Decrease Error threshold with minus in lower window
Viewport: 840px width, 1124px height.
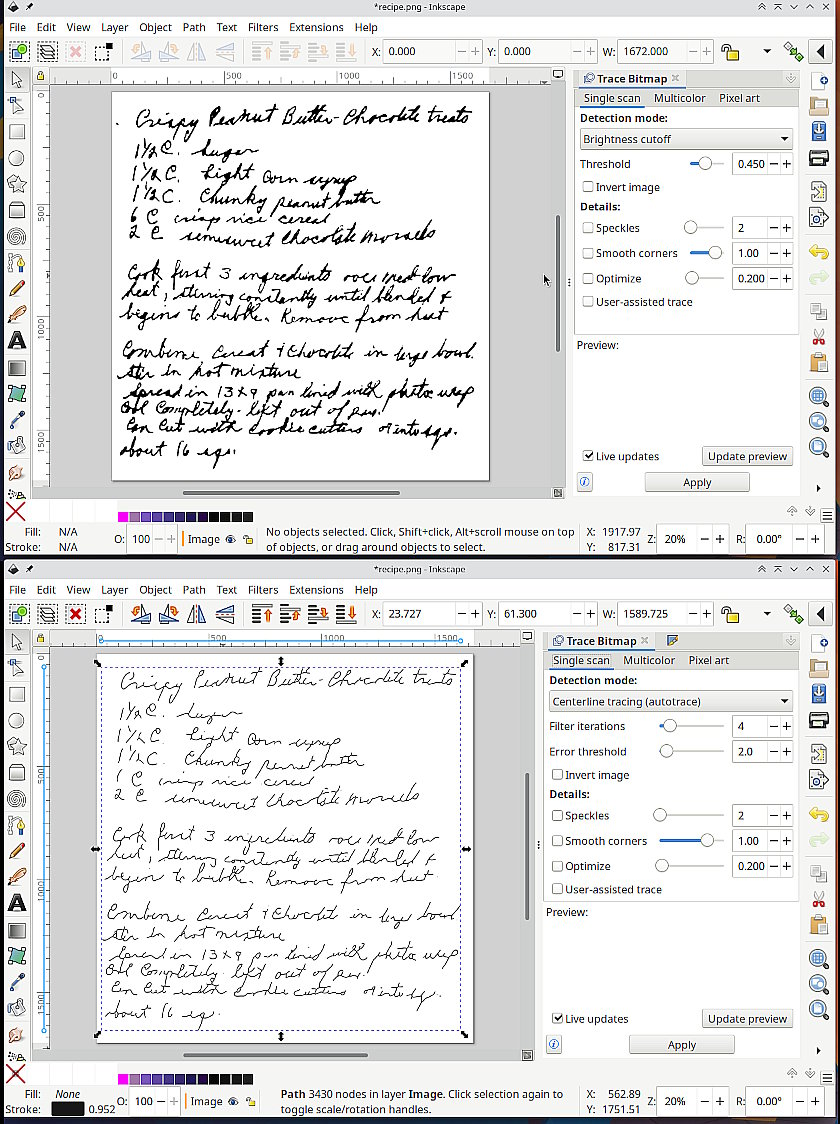click(x=773, y=752)
